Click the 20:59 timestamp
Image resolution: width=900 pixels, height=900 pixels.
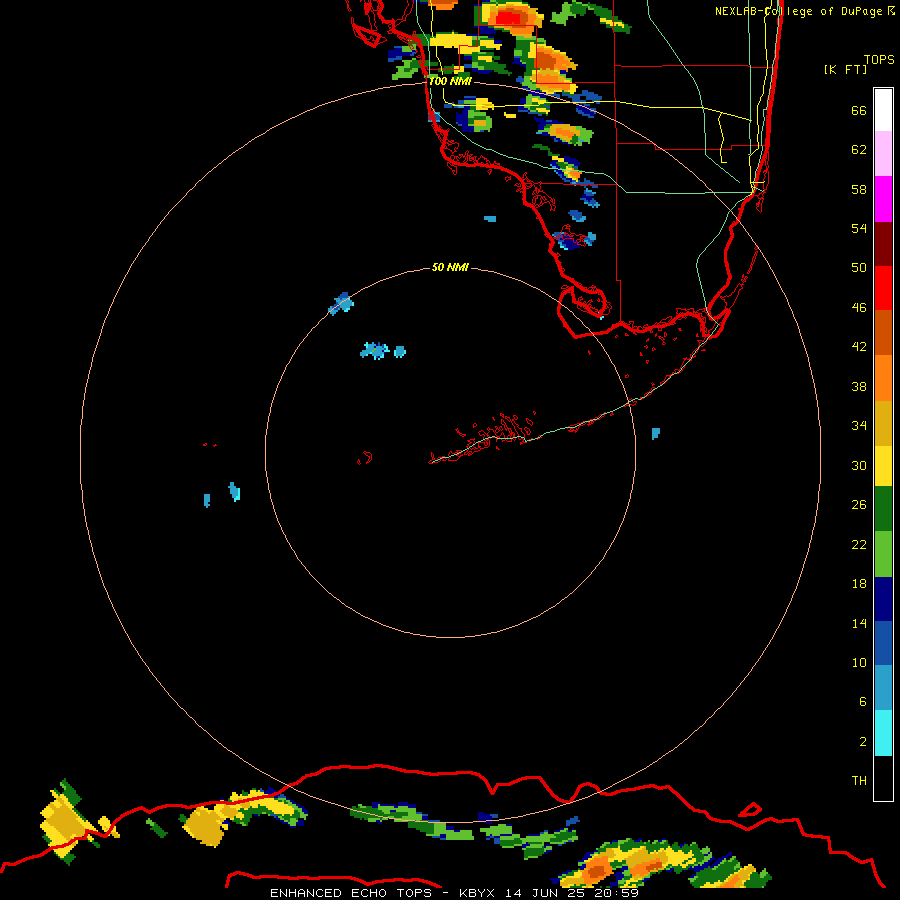(x=616, y=893)
